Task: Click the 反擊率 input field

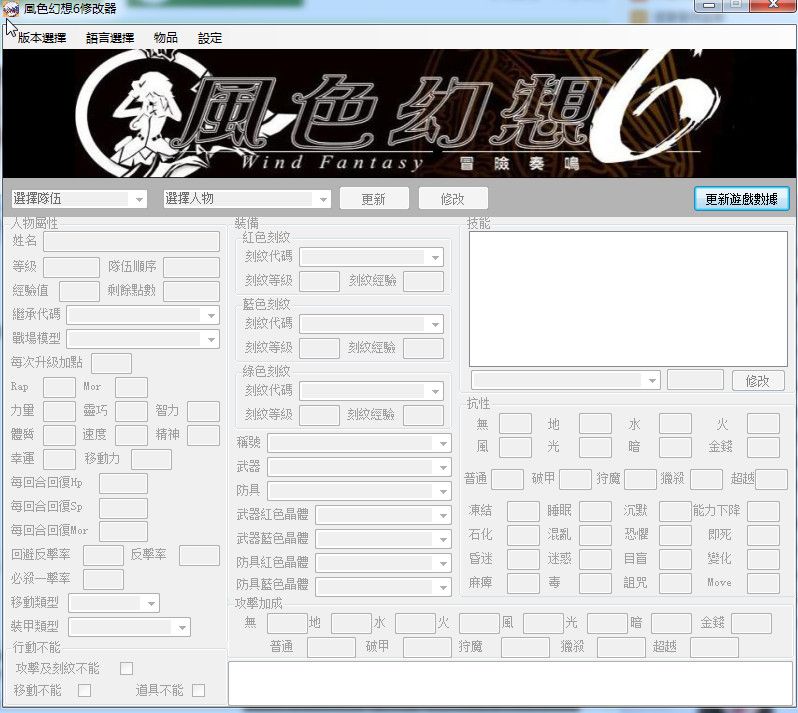Action: [x=200, y=556]
